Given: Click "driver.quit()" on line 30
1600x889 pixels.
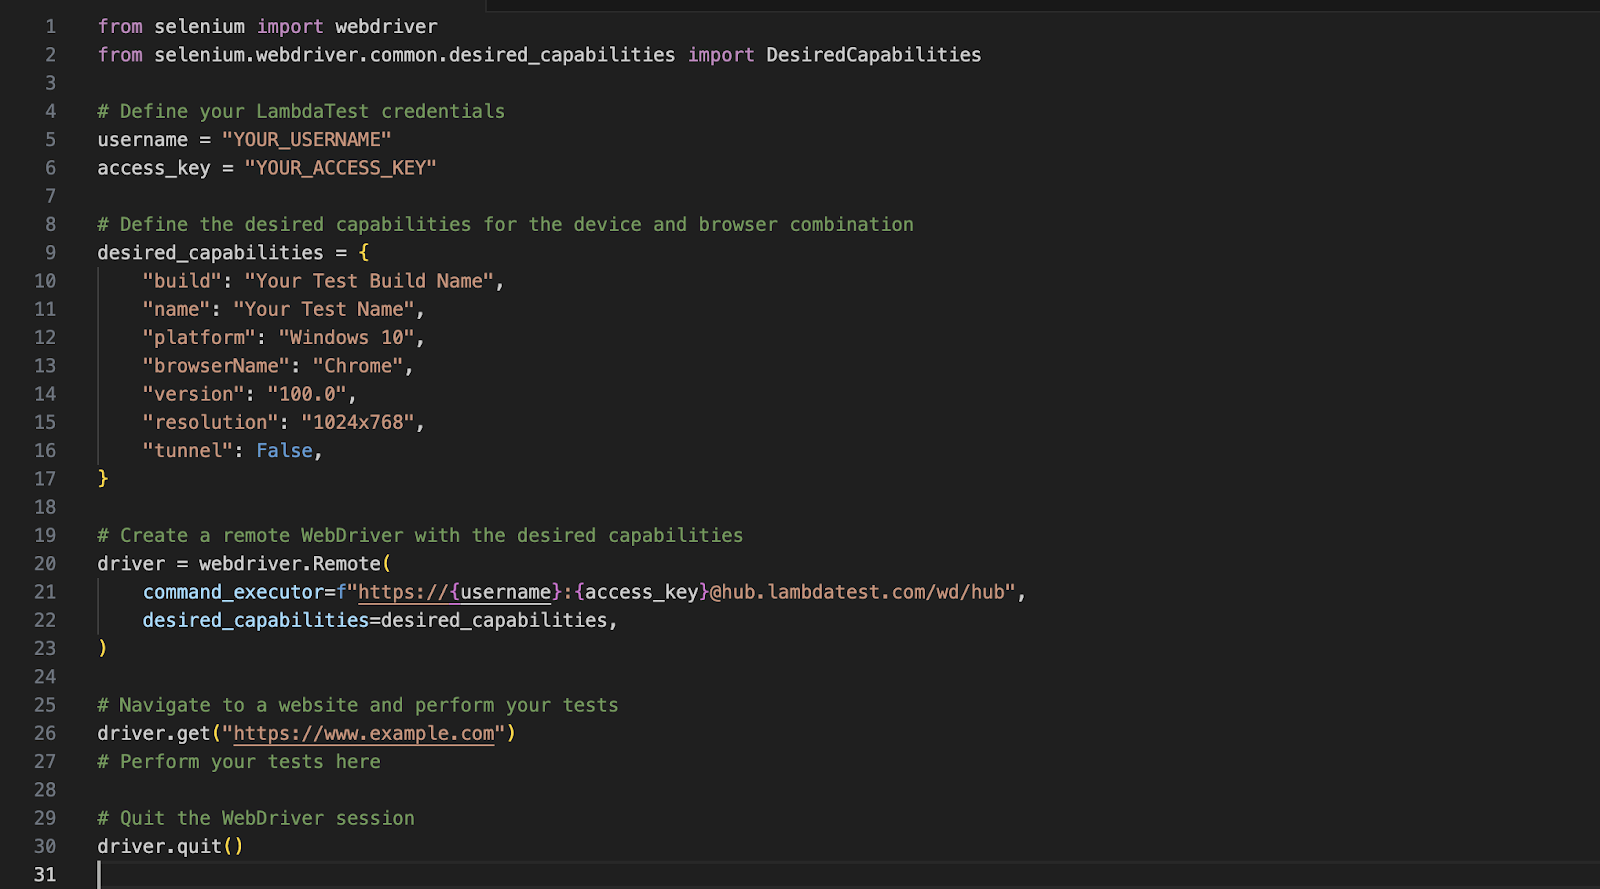Looking at the screenshot, I should pos(170,846).
